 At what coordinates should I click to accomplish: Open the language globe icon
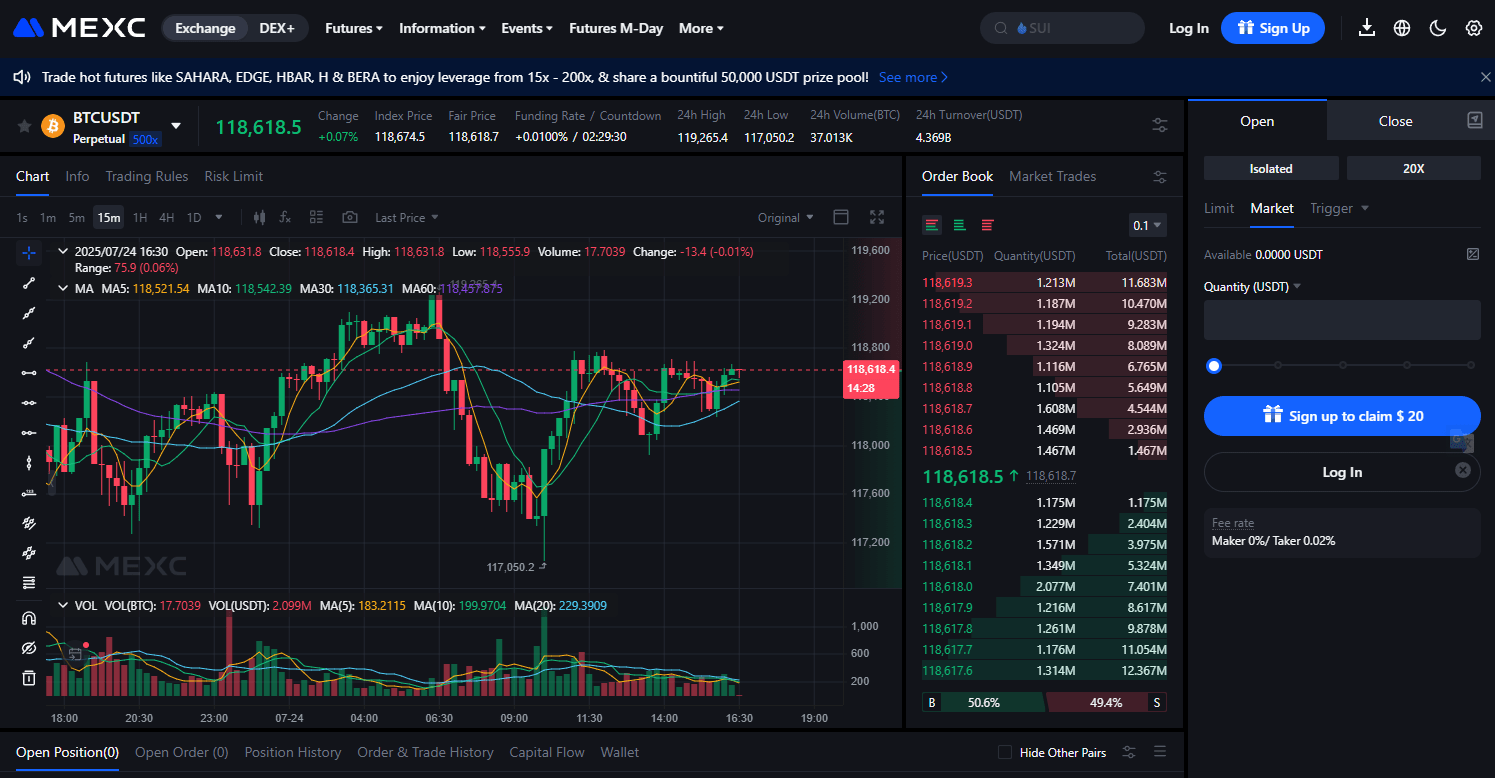[x=1402, y=28]
